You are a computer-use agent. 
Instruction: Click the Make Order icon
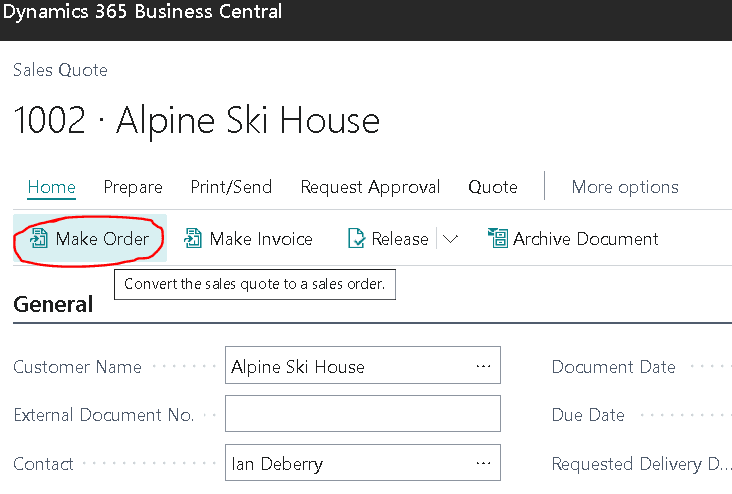click(x=39, y=238)
